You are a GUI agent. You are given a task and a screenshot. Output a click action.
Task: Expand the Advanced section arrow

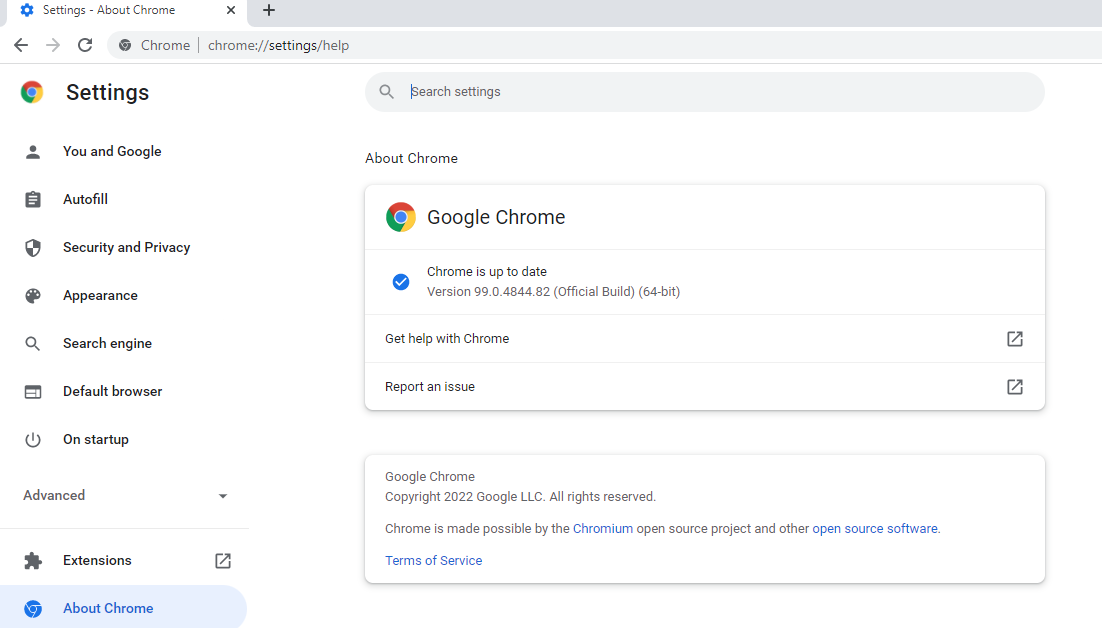(223, 496)
